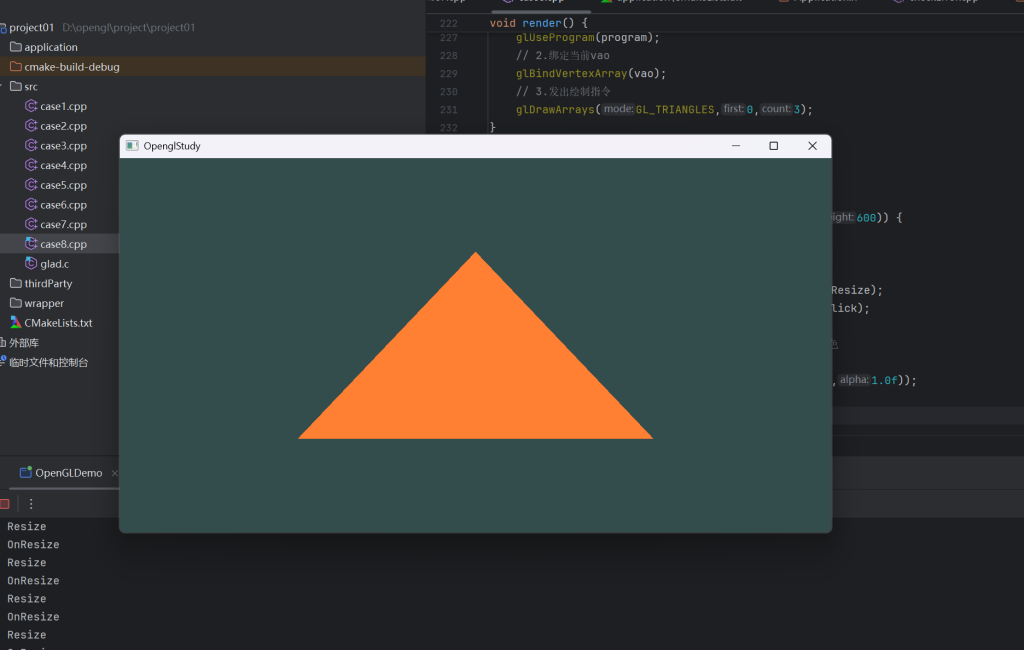
Task: Collapse the src folder arrow
Action: pyautogui.click(x=3, y=87)
